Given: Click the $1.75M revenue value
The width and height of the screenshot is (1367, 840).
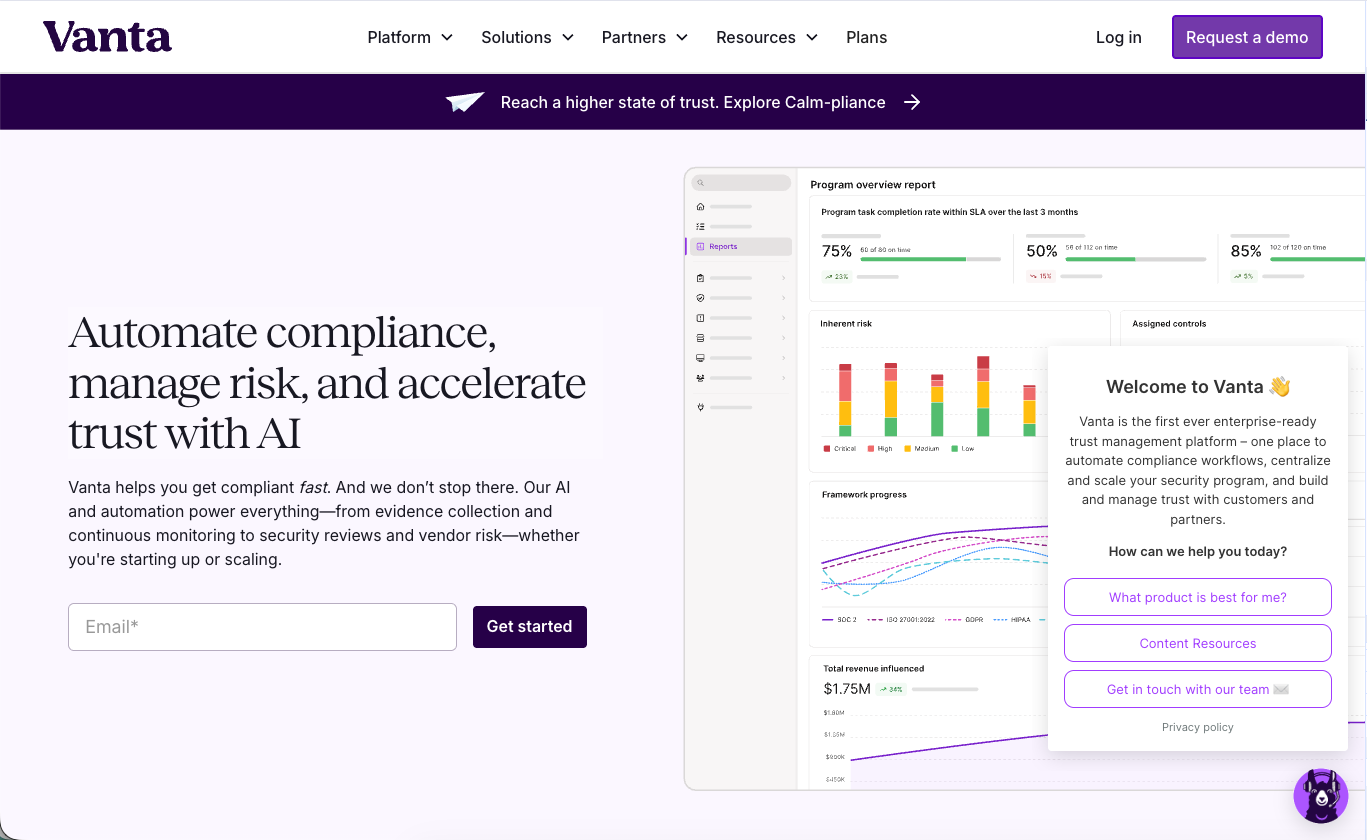Looking at the screenshot, I should (x=847, y=689).
